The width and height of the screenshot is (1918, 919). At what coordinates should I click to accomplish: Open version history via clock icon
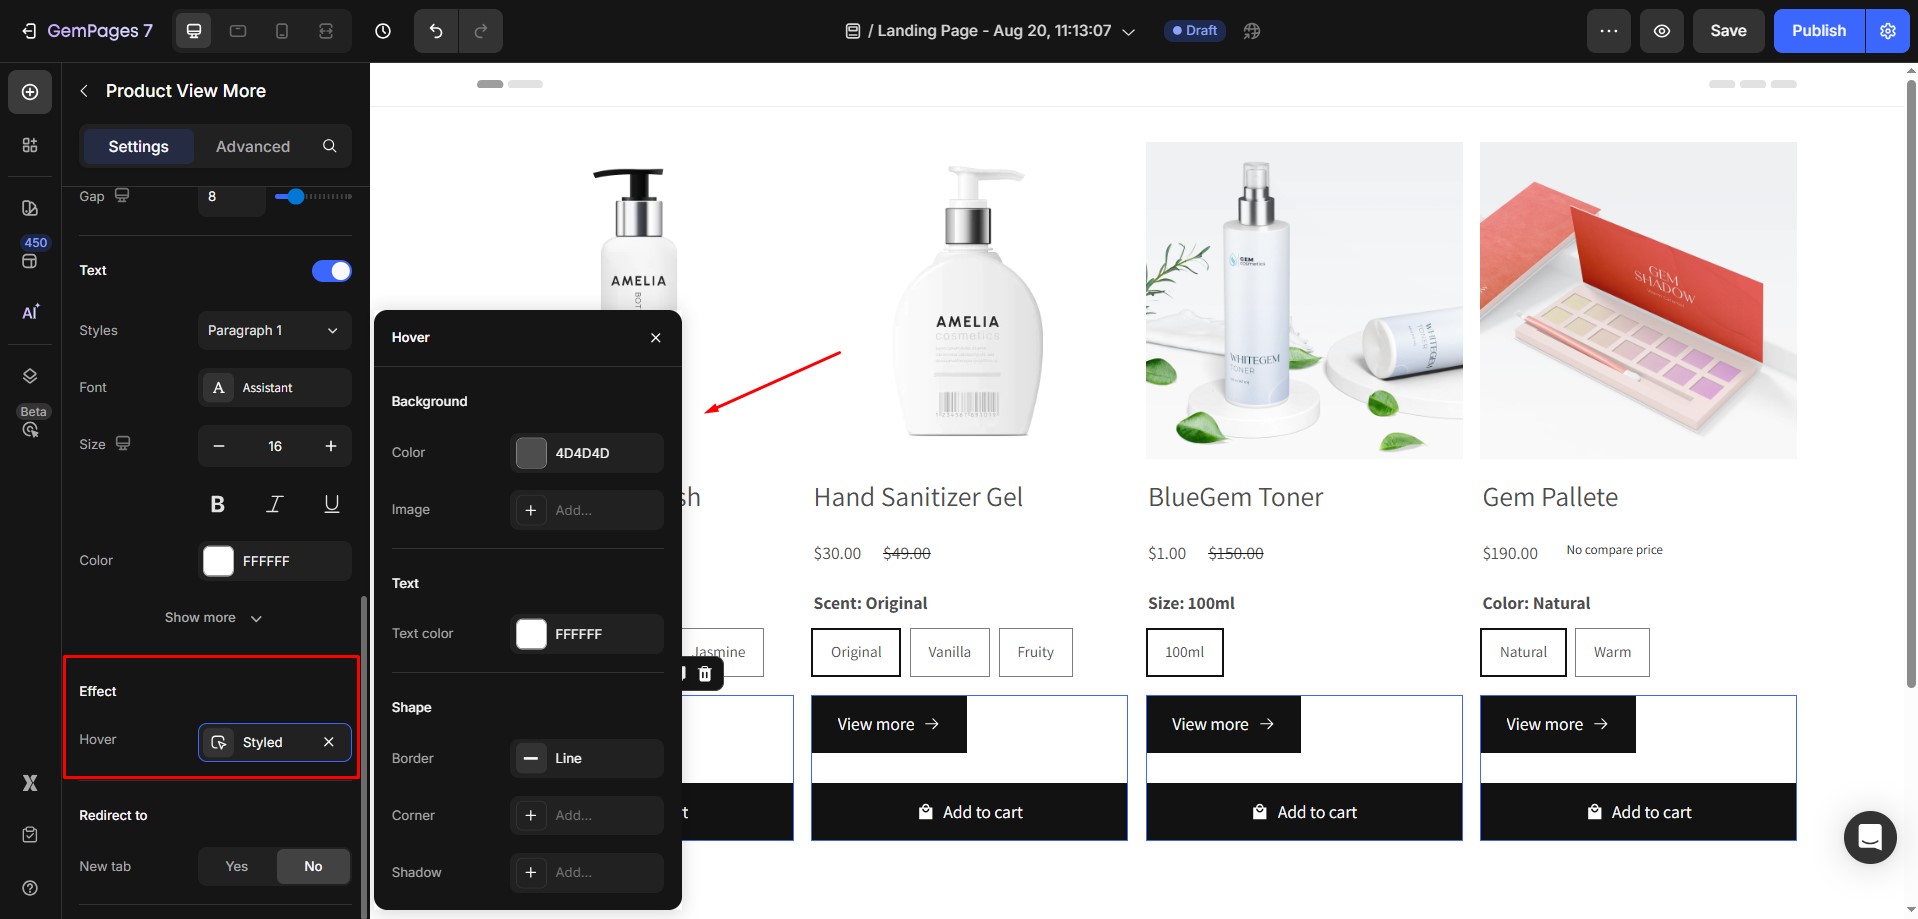click(x=383, y=31)
